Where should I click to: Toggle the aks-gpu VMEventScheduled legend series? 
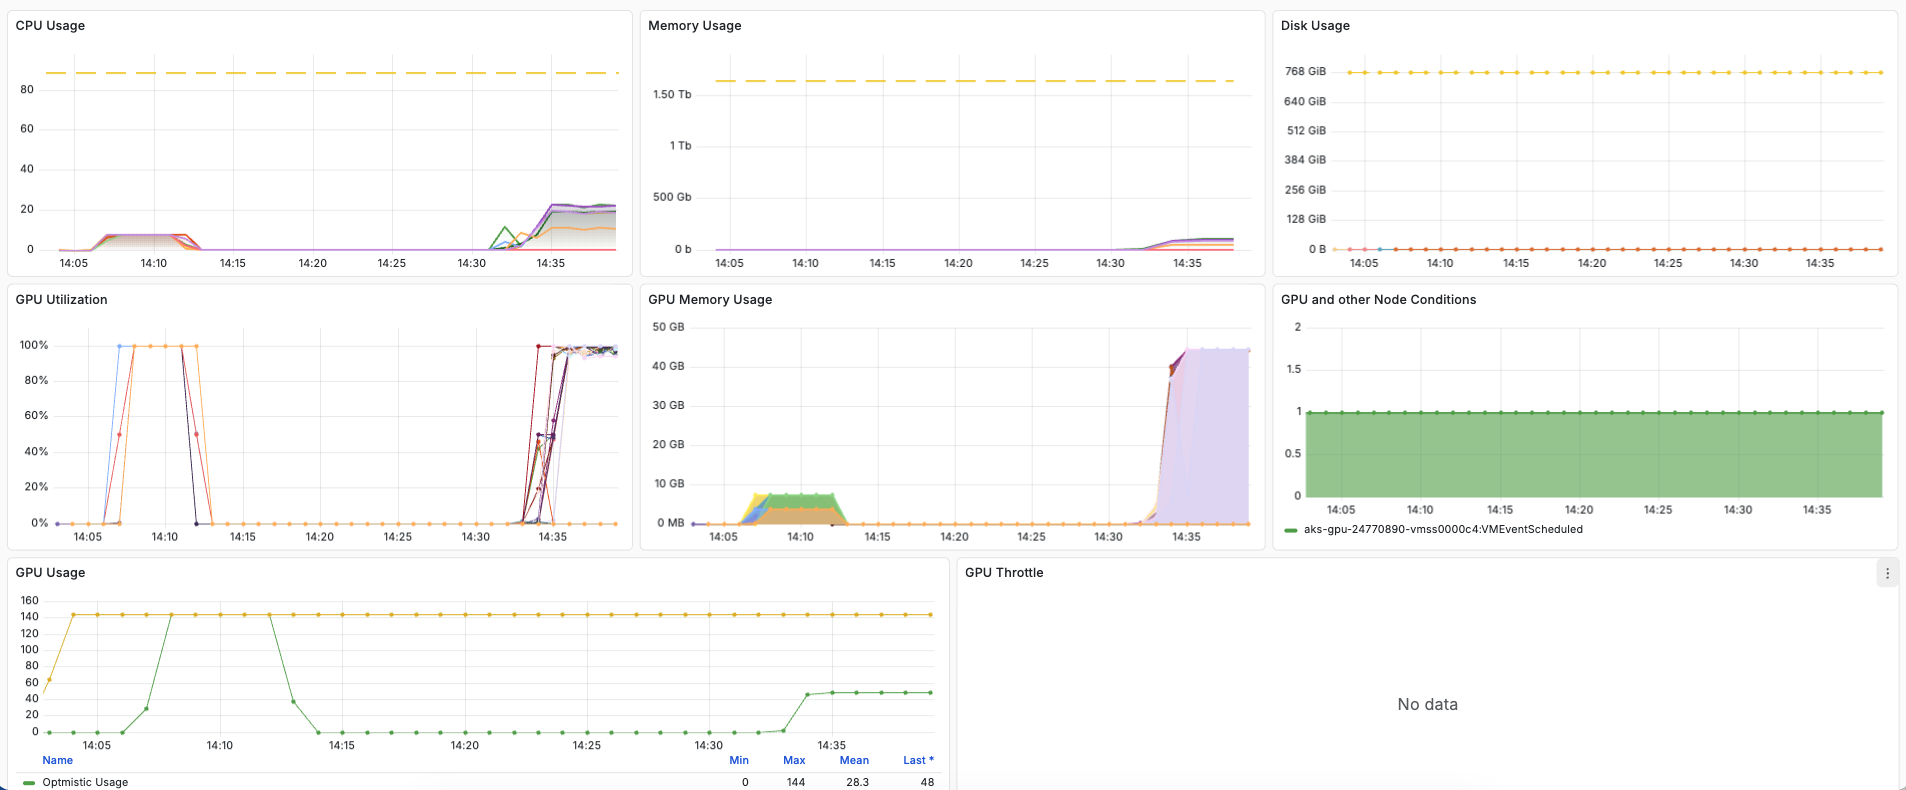tap(1442, 530)
